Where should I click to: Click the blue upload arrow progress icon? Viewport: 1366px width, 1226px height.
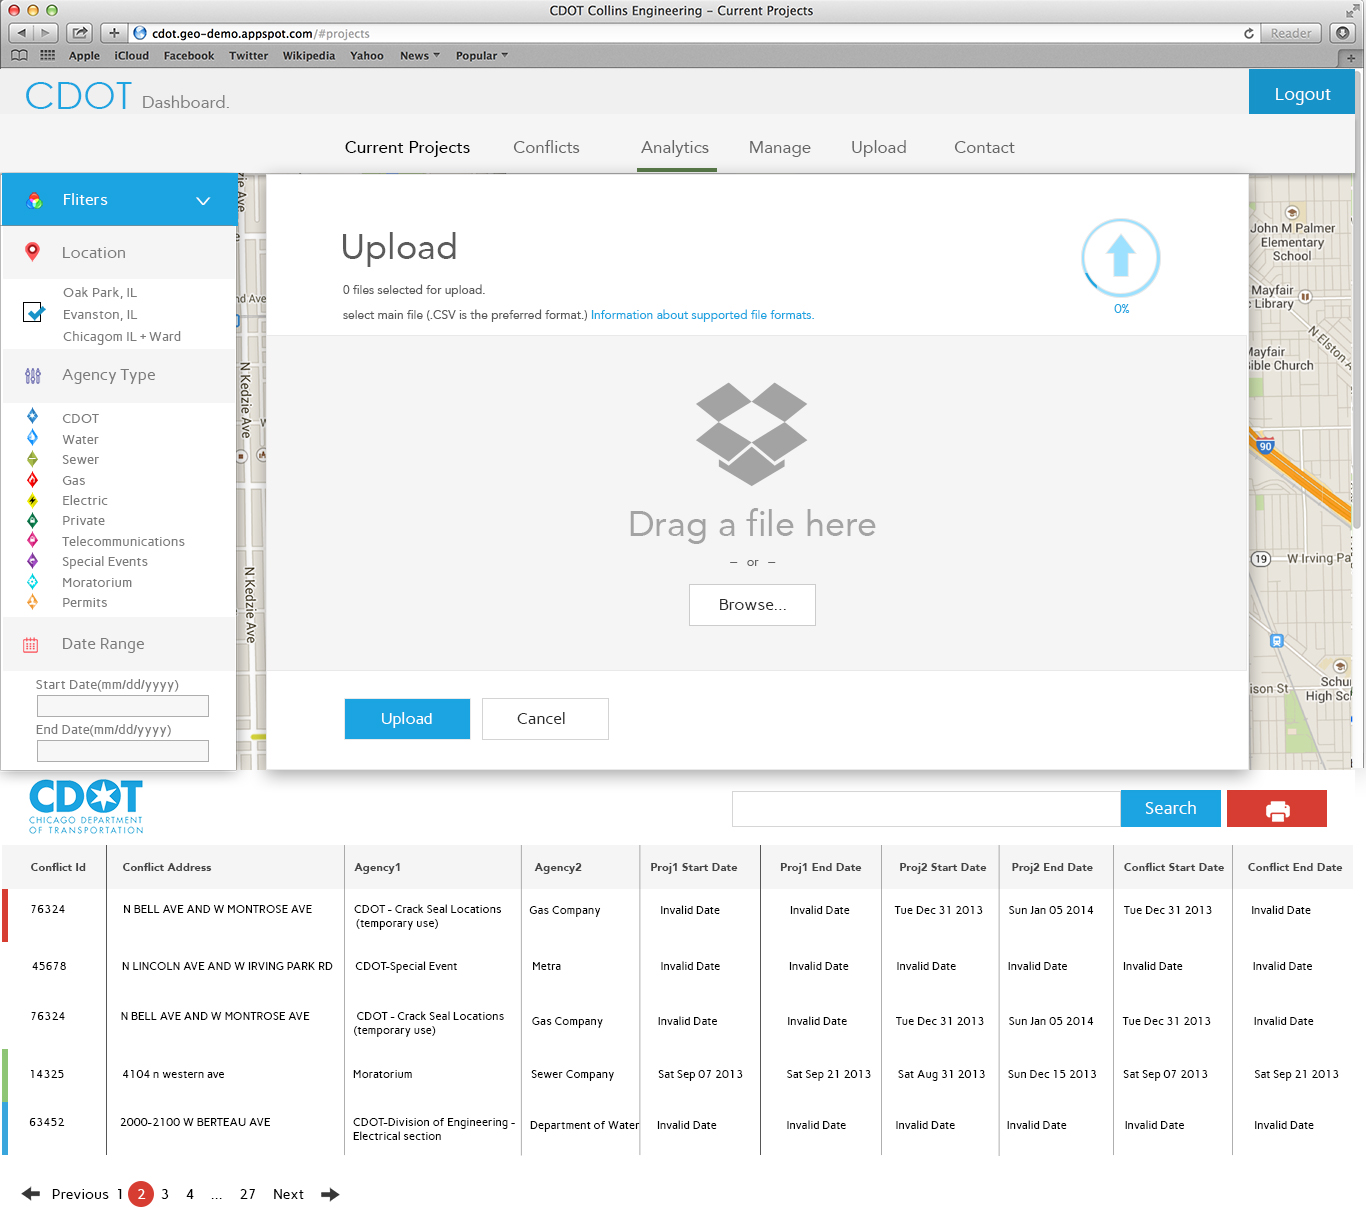coord(1120,257)
